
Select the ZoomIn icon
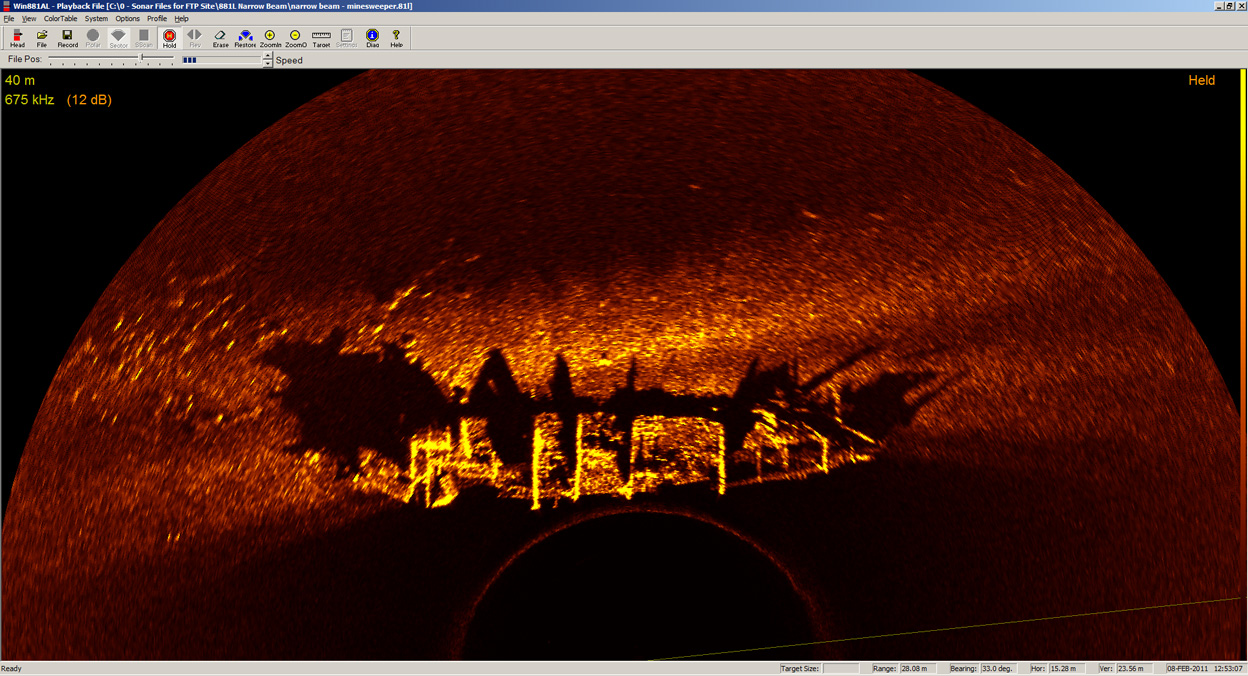[270, 37]
